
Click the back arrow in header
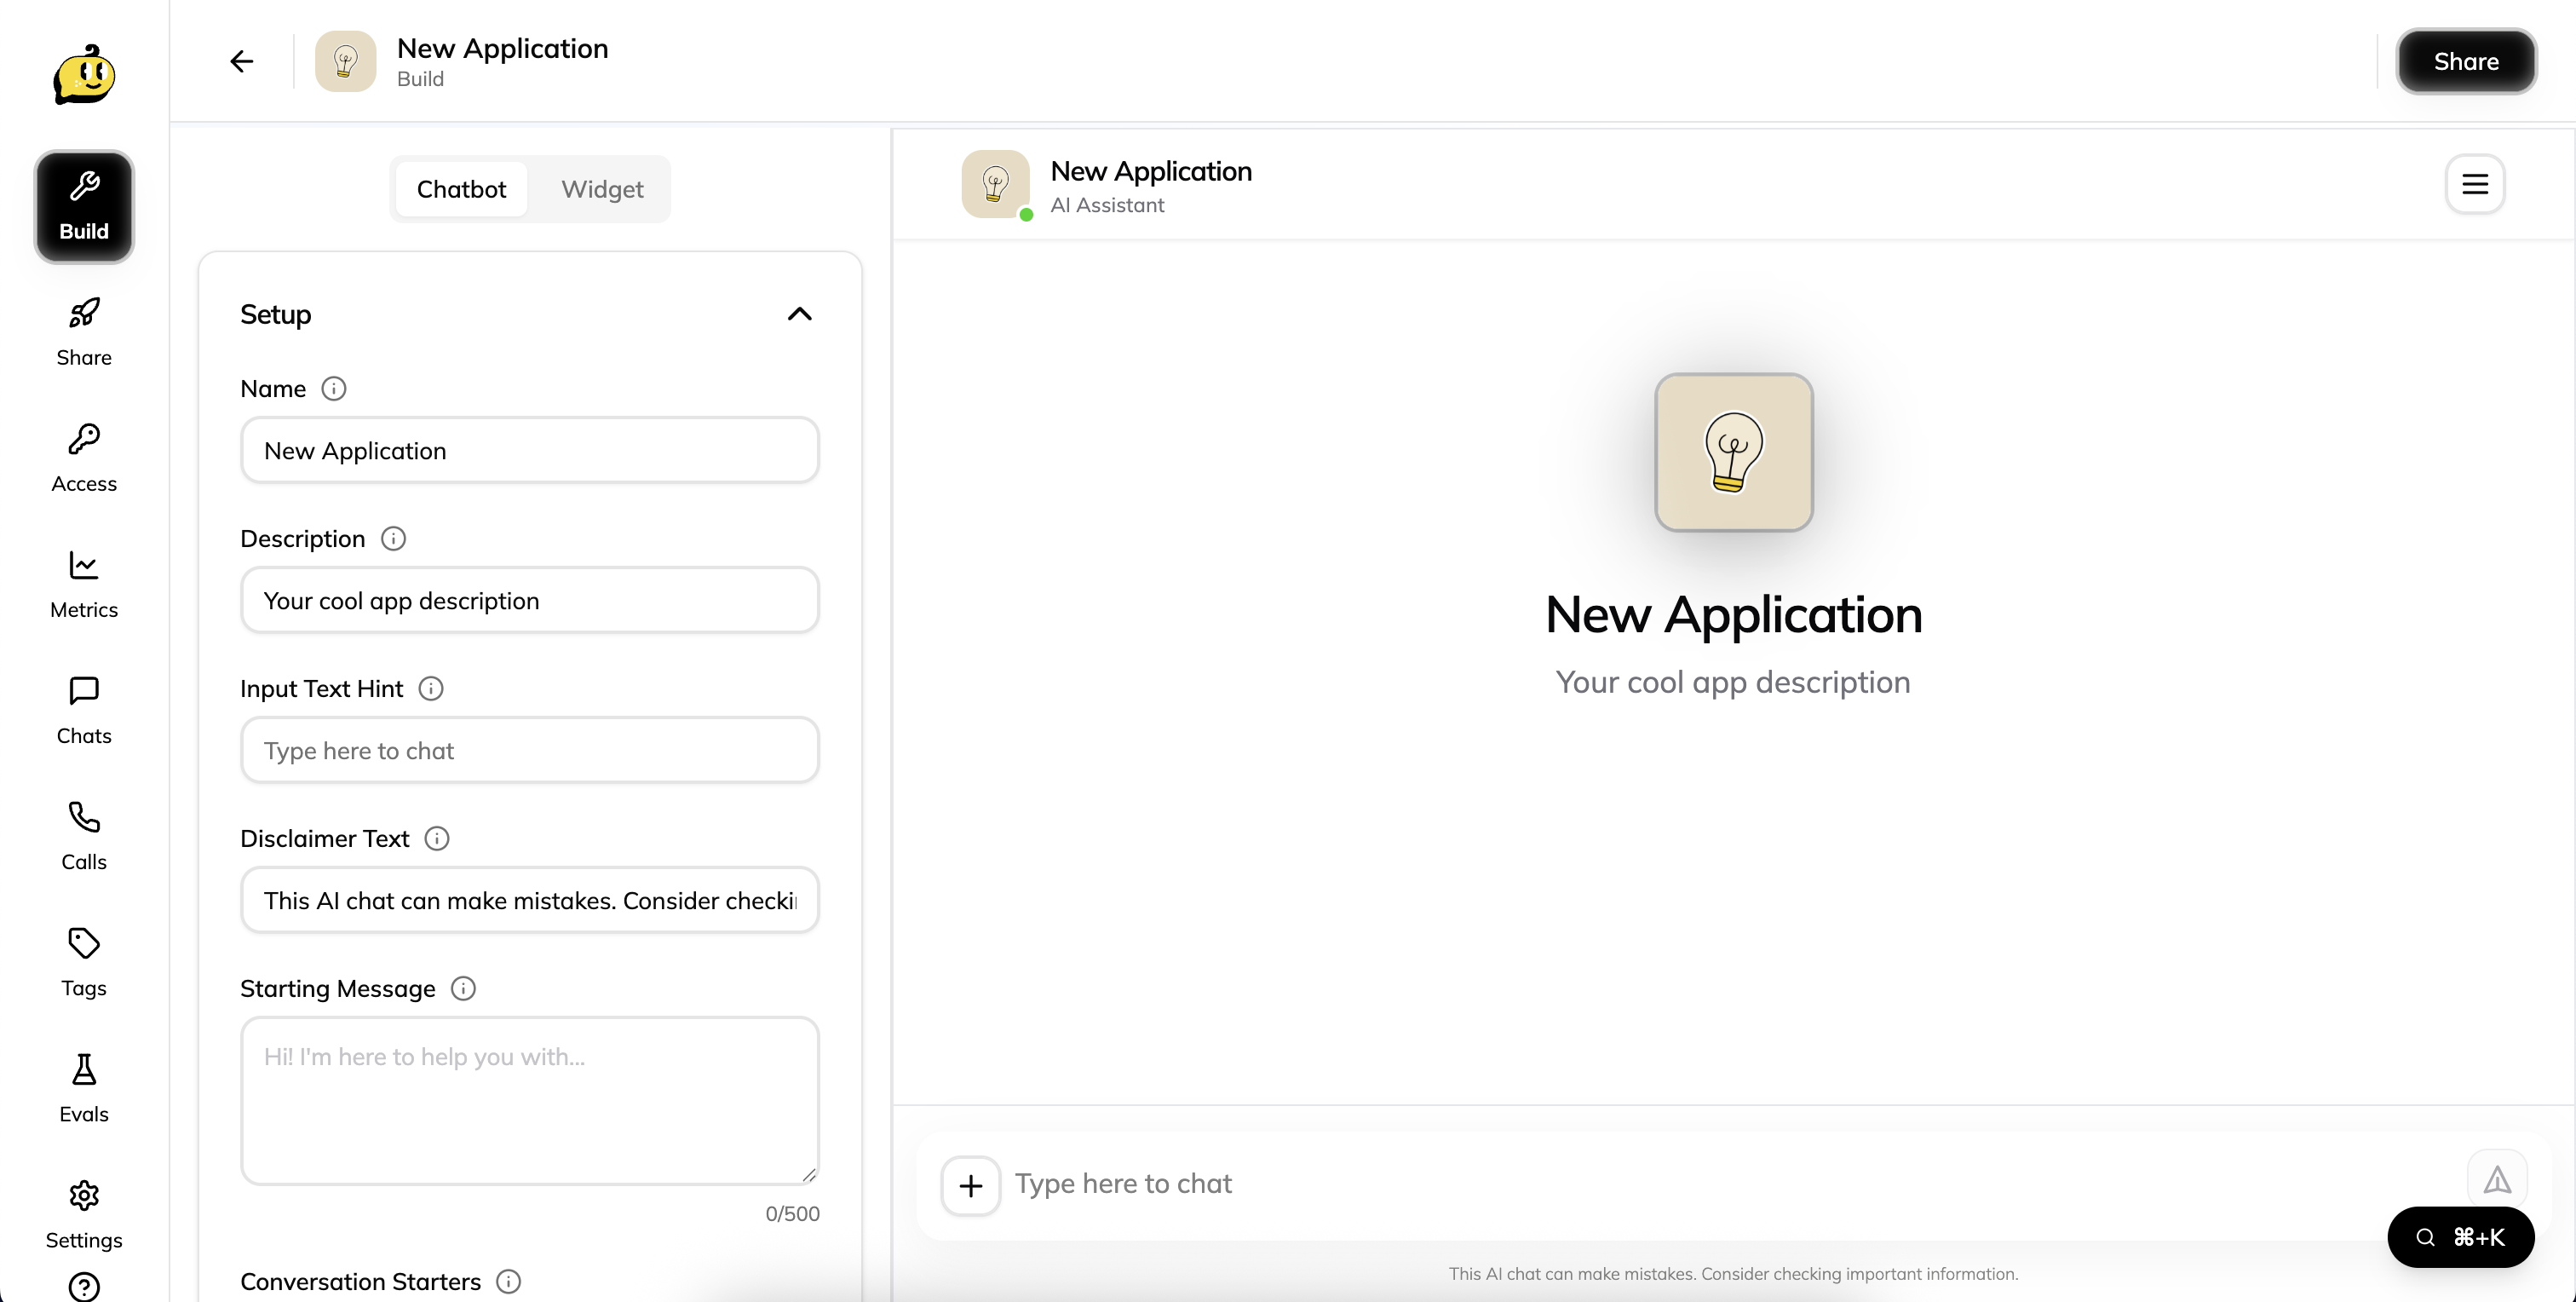241,62
